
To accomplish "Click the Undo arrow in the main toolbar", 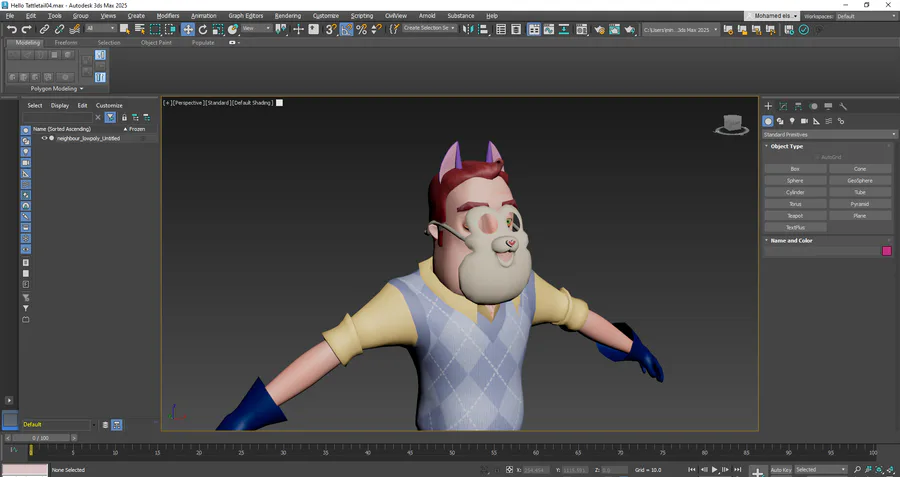I will (x=11, y=29).
